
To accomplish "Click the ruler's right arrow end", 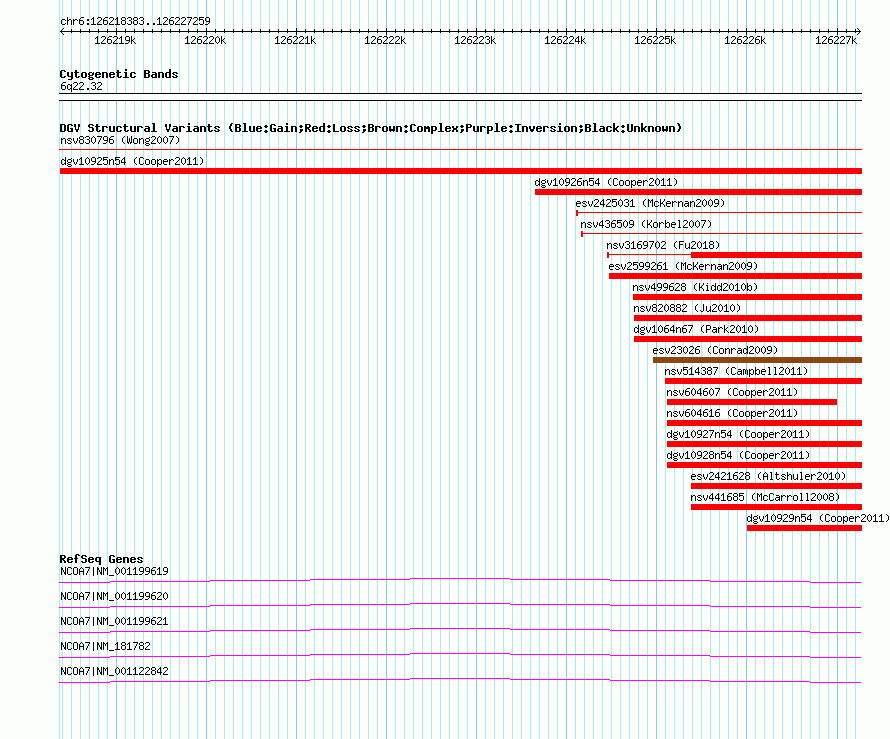I will coord(859,31).
